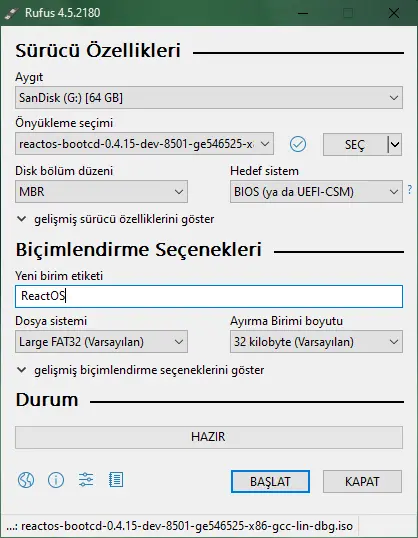Open the About info icon
The height and width of the screenshot is (538, 418).
[56, 480]
